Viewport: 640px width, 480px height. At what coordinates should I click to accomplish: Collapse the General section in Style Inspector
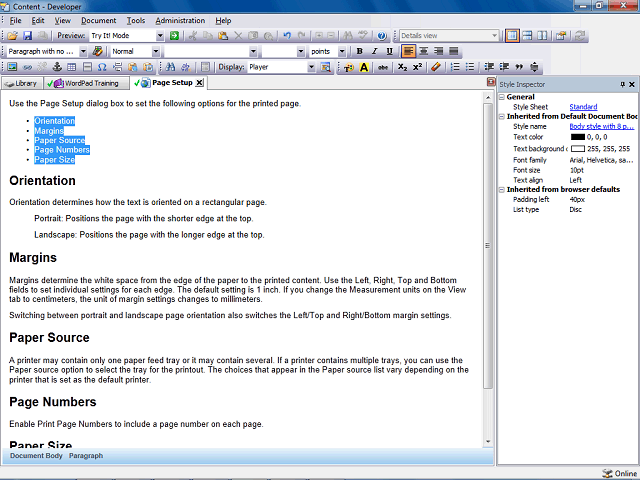pos(502,97)
